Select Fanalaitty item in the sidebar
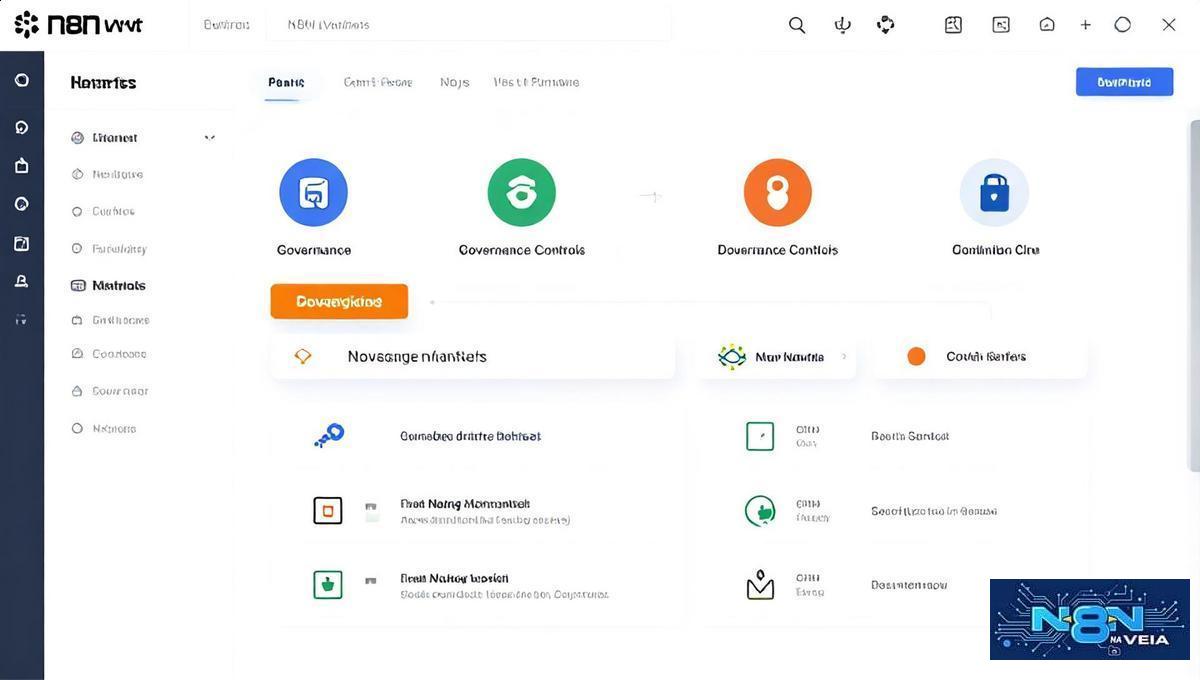The height and width of the screenshot is (680, 1200). pyautogui.click(x=108, y=249)
